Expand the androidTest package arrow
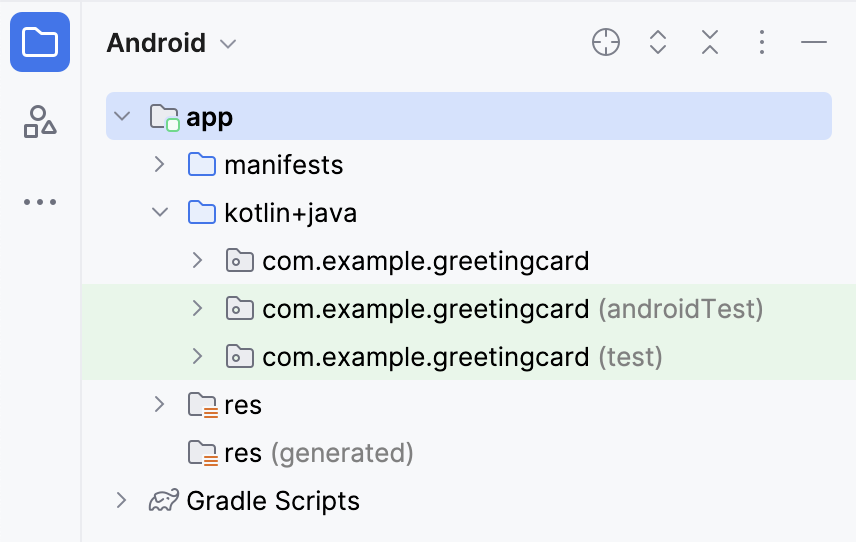The width and height of the screenshot is (856, 542). click(x=197, y=309)
